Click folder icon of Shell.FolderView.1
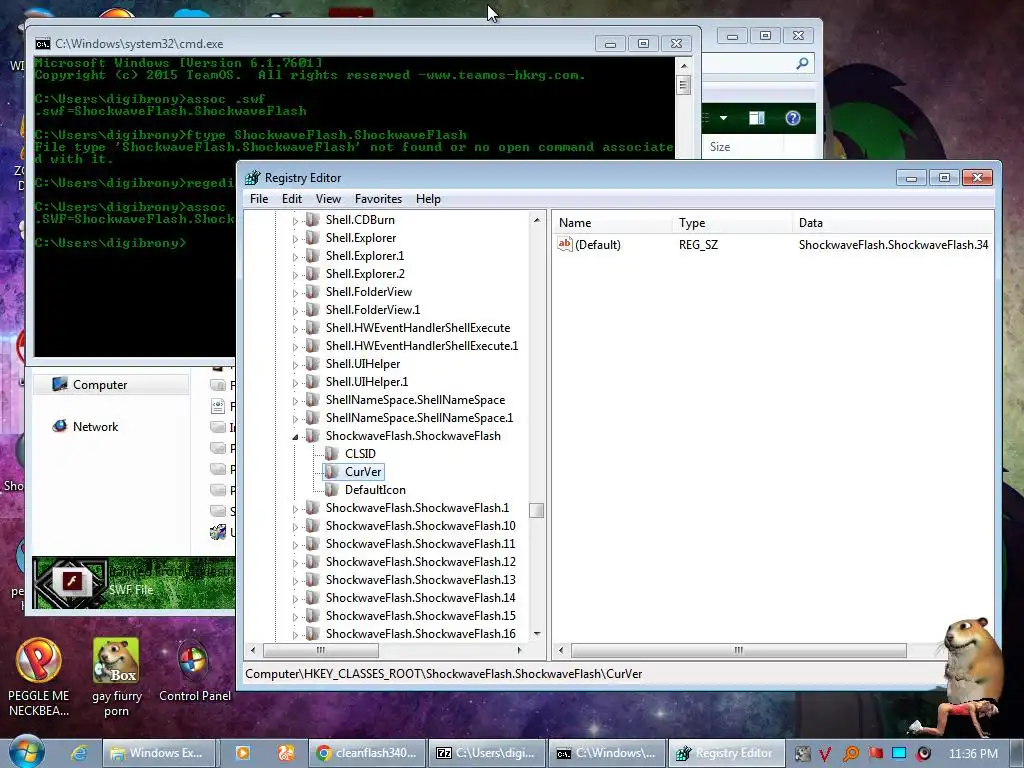The width and height of the screenshot is (1024, 768). click(x=313, y=310)
